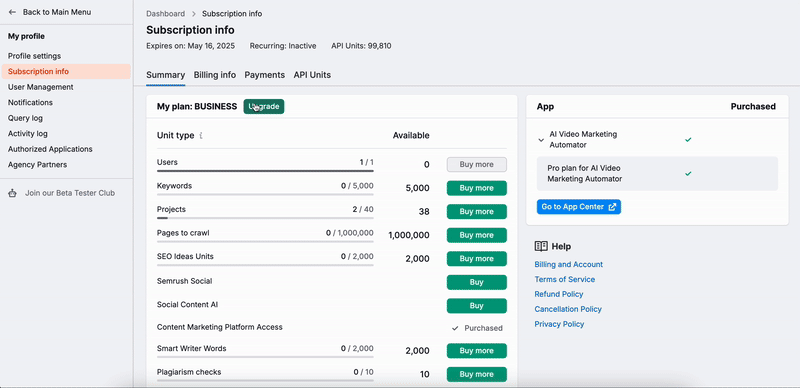800x388 pixels.
Task: Buy more SEO Ideas Units
Action: [x=477, y=258]
